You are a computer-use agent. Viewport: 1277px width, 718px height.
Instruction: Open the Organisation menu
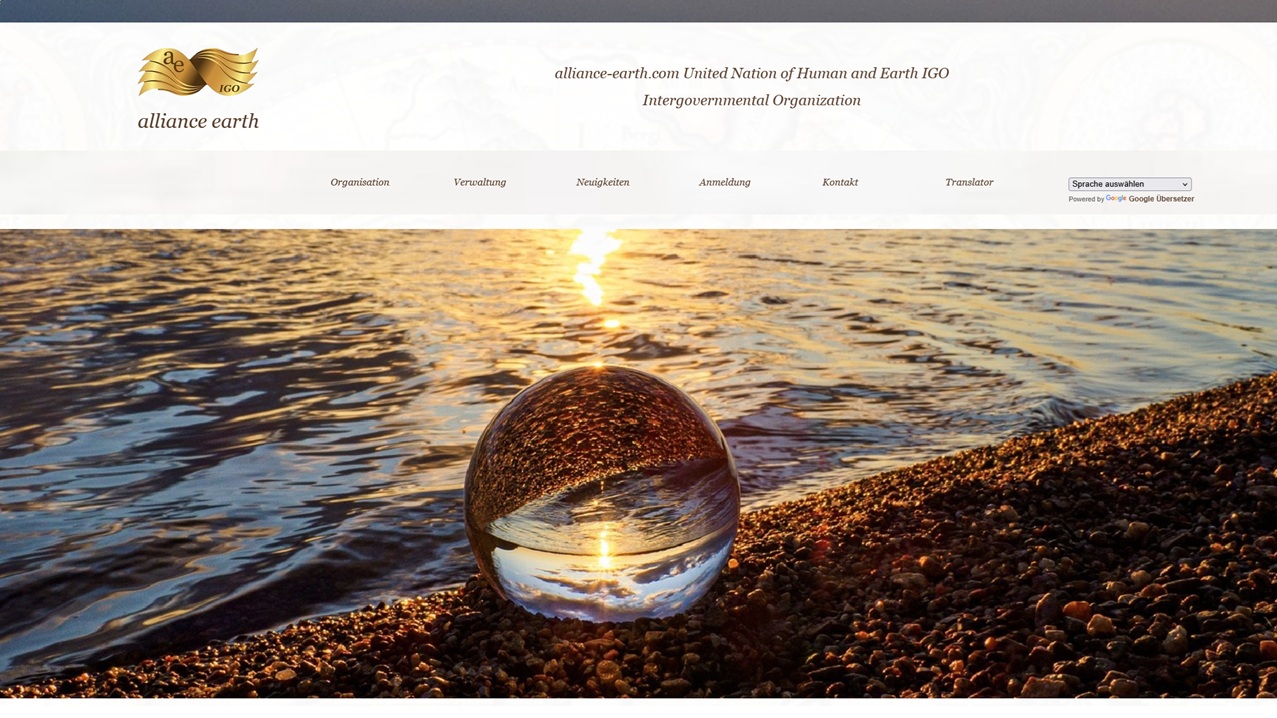pyautogui.click(x=360, y=182)
